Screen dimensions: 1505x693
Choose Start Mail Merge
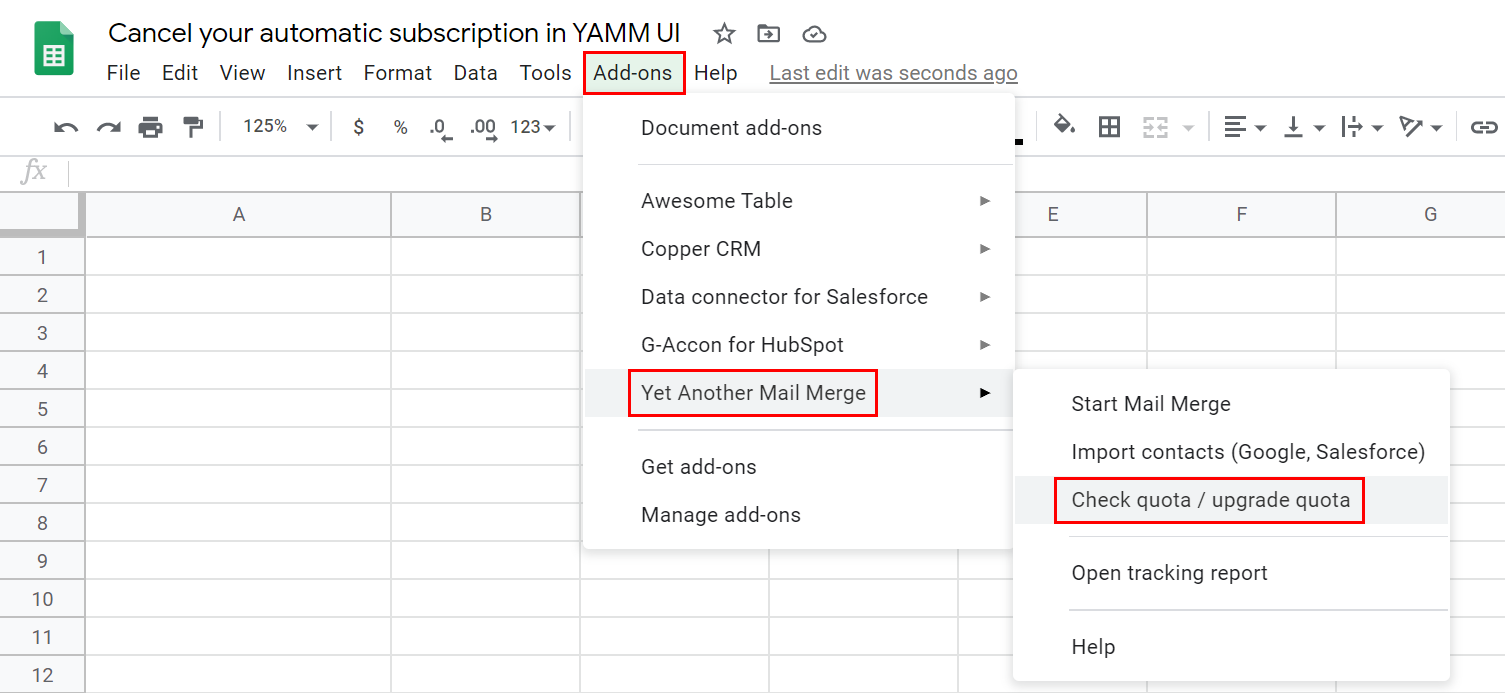pos(1150,404)
